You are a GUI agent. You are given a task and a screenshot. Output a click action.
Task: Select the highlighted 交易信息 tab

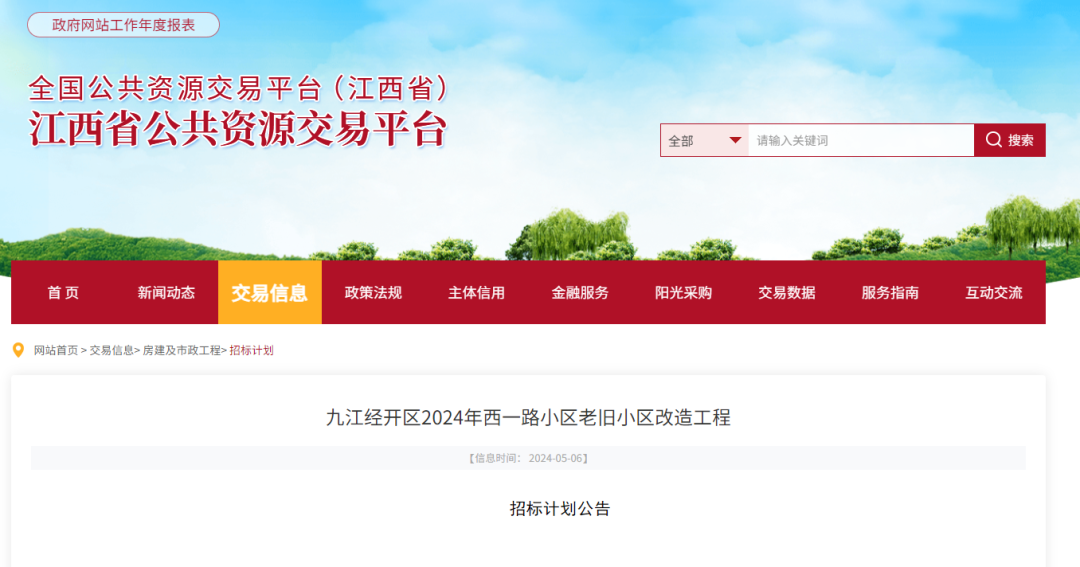click(x=270, y=293)
